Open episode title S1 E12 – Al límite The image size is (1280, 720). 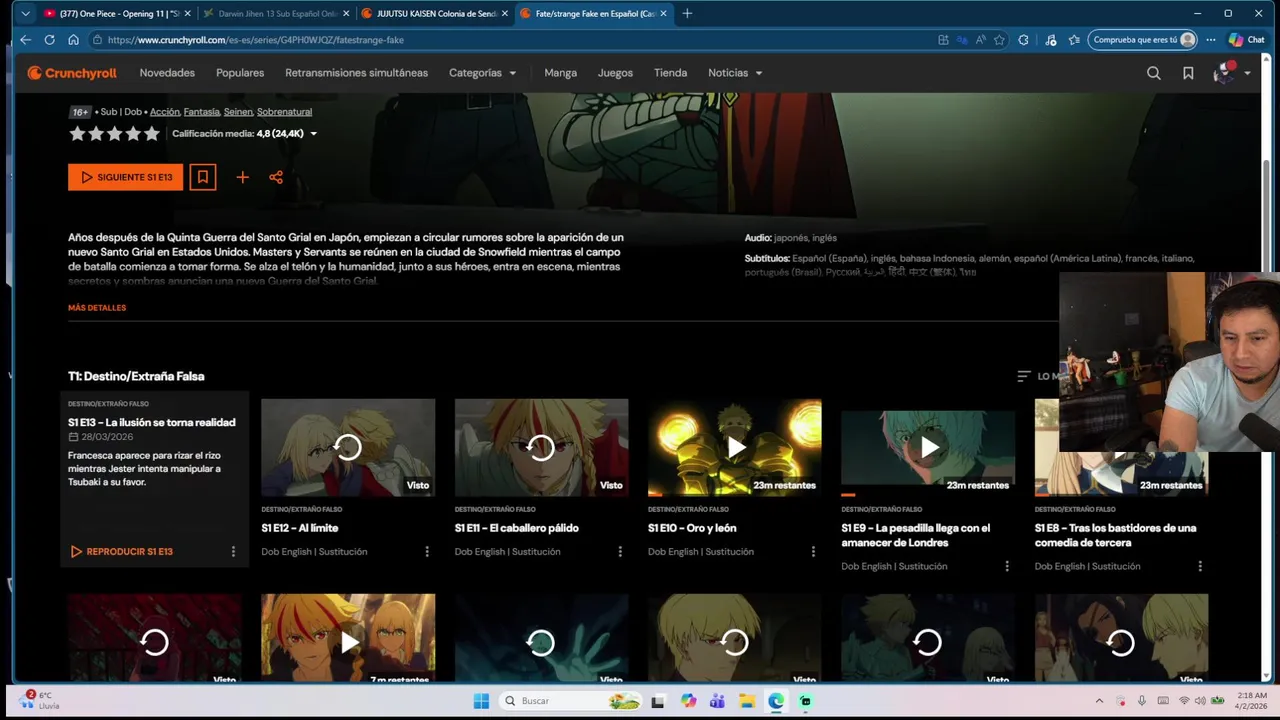(x=300, y=528)
